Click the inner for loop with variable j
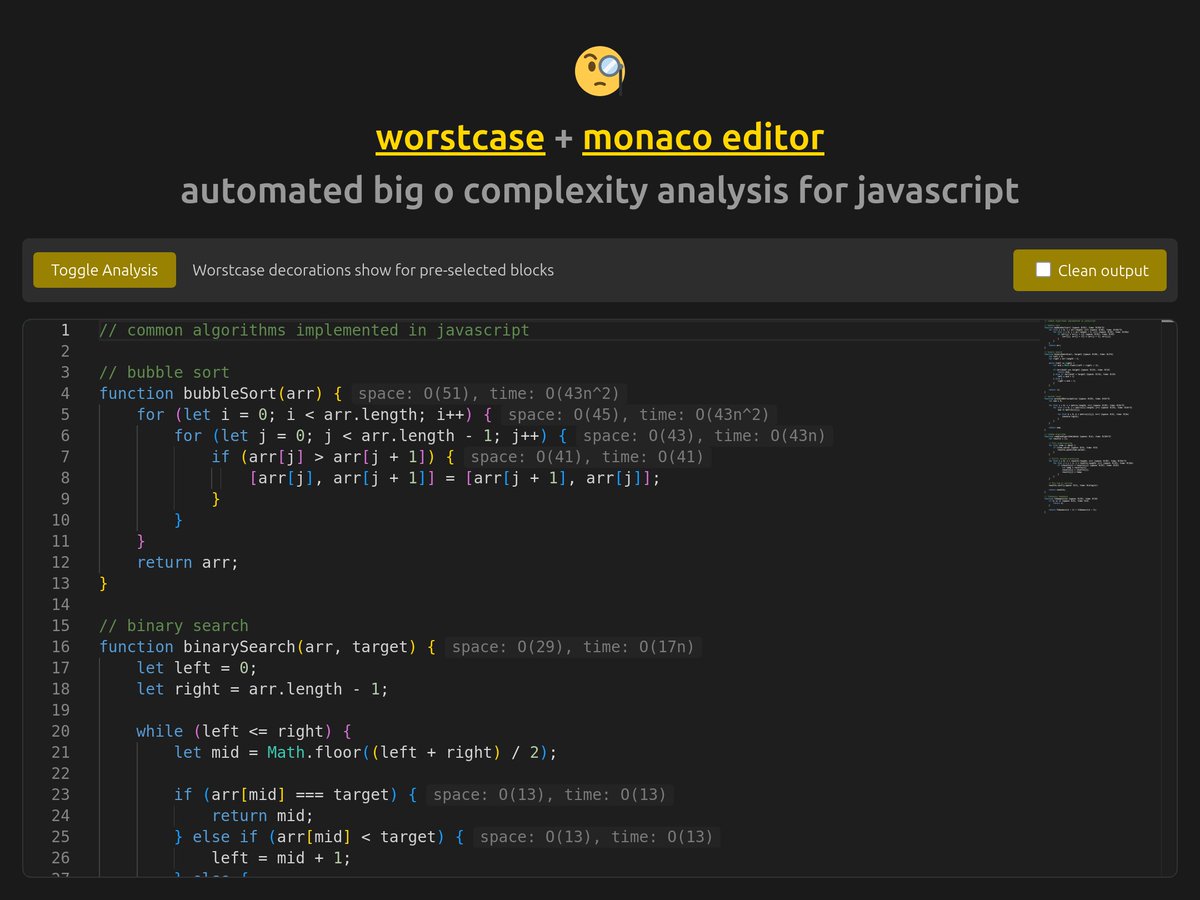 [x=371, y=435]
